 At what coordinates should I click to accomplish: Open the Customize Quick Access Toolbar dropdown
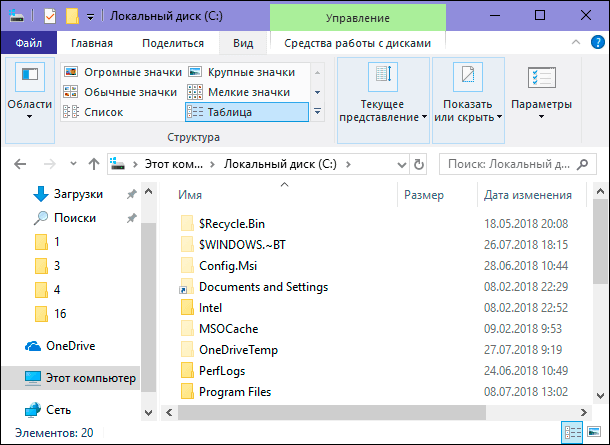90,17
